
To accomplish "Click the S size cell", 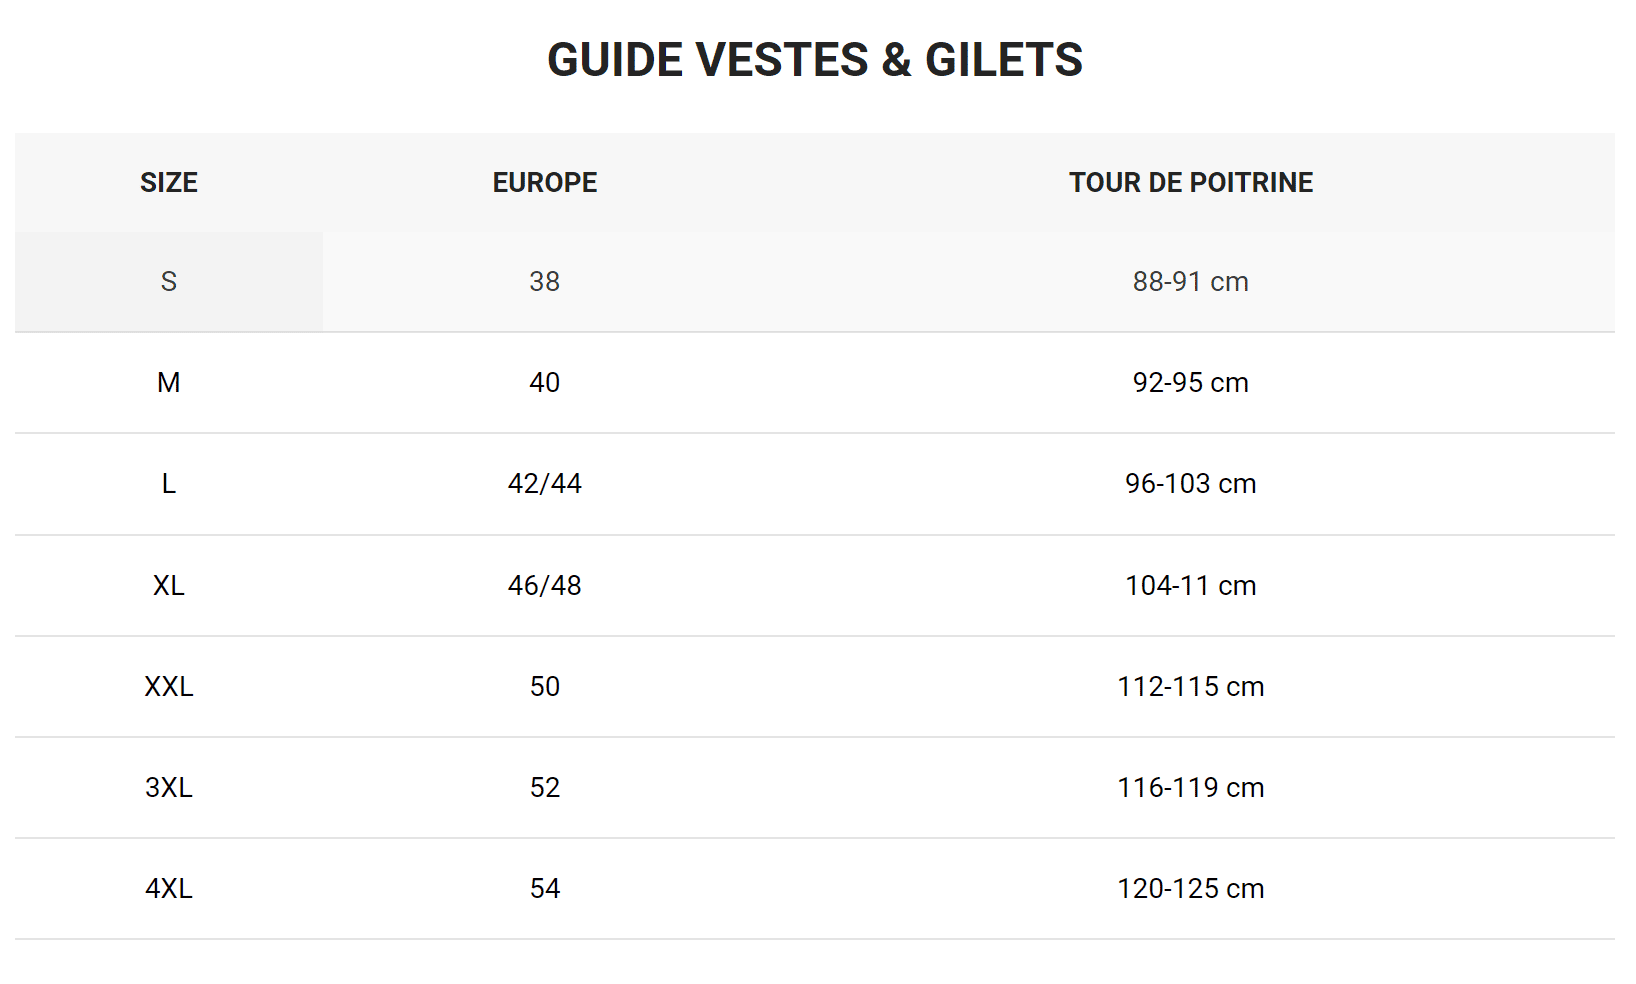I will point(169,282).
